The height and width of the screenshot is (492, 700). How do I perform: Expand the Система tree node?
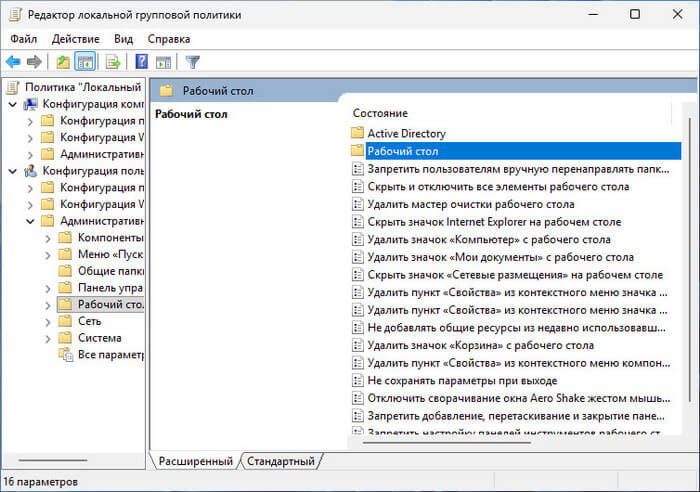coord(47,338)
